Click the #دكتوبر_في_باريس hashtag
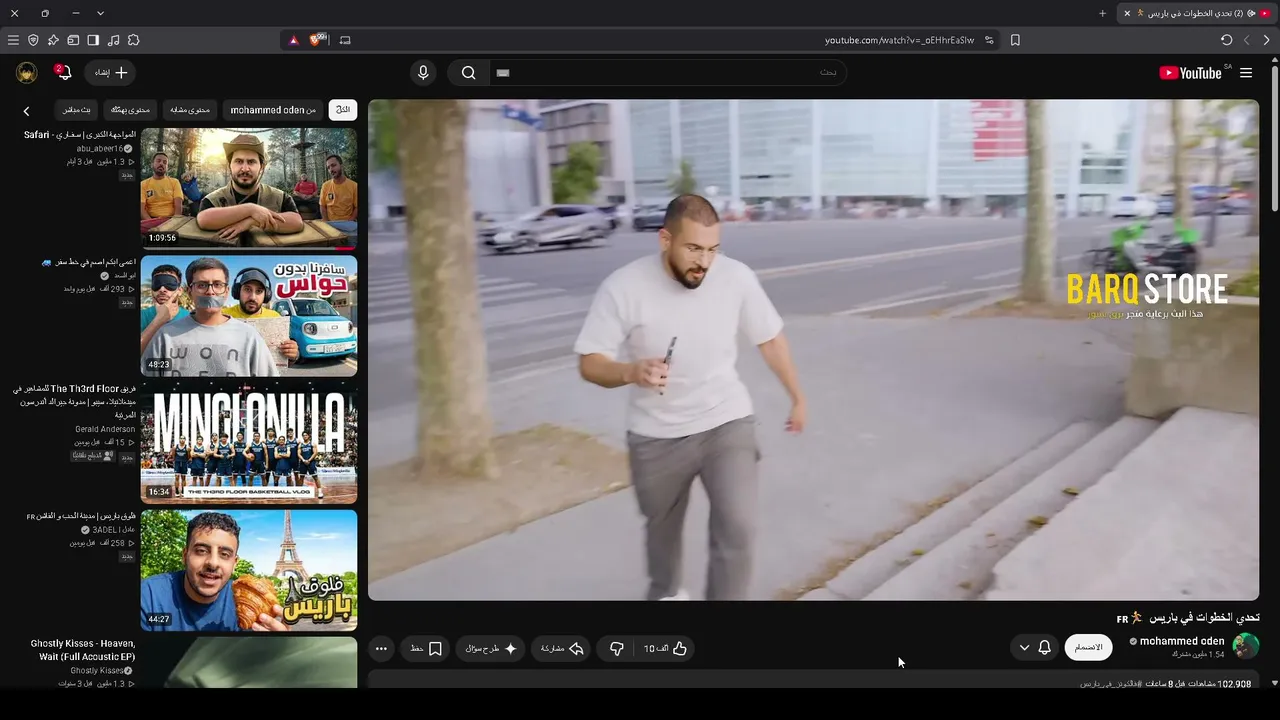The height and width of the screenshot is (720, 1280). [1112, 684]
